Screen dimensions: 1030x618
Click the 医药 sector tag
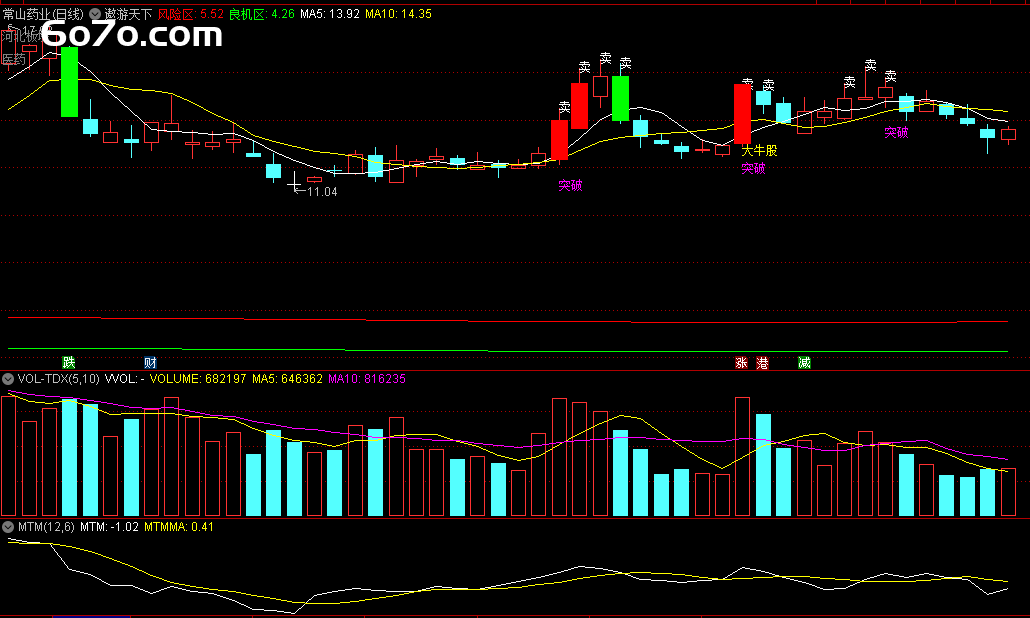tap(14, 60)
